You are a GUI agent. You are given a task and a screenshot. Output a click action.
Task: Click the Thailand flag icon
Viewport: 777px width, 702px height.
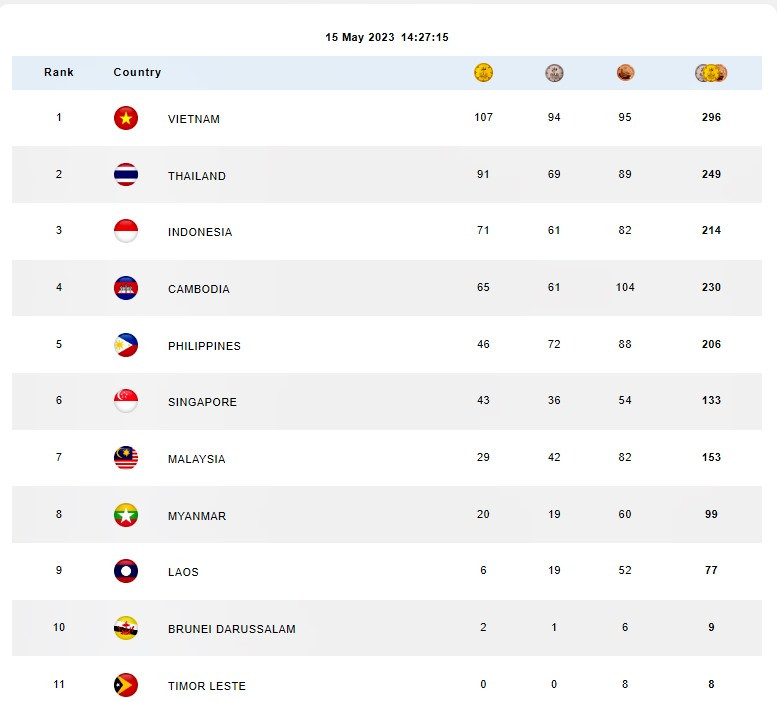[126, 175]
